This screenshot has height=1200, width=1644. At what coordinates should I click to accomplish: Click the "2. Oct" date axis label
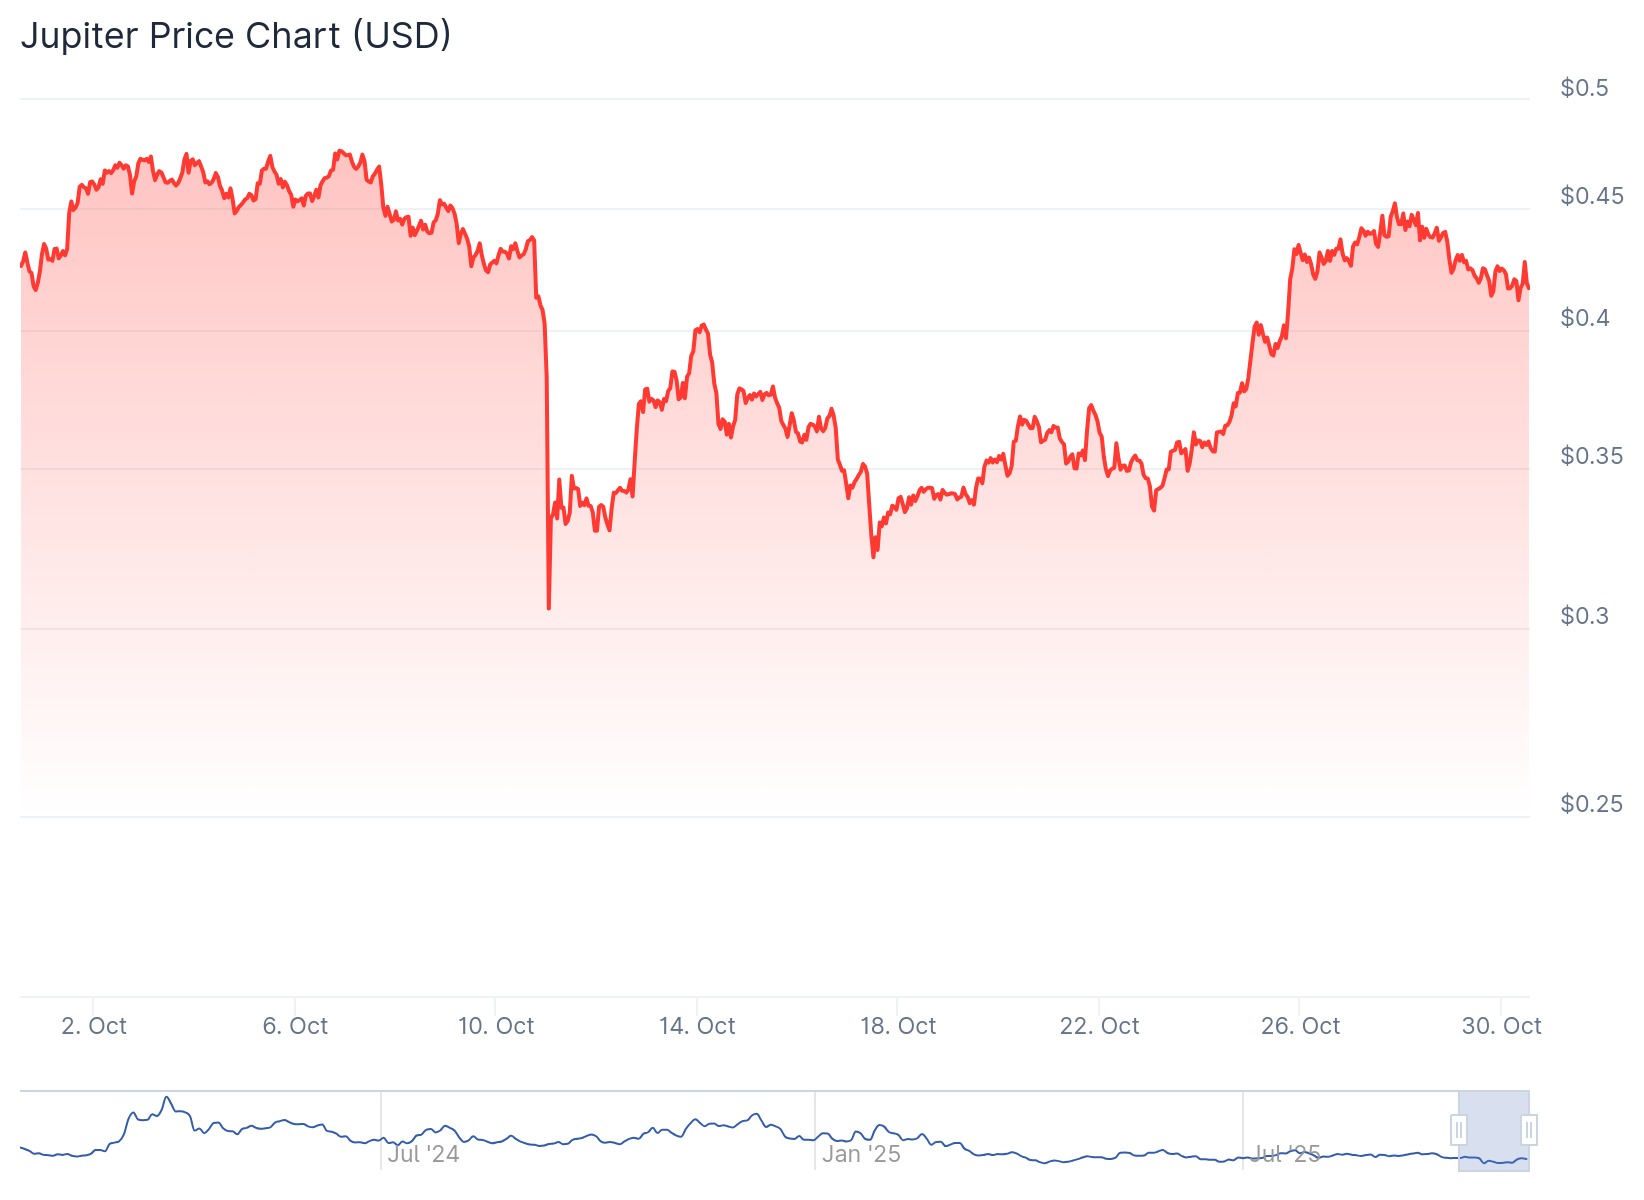(94, 1026)
